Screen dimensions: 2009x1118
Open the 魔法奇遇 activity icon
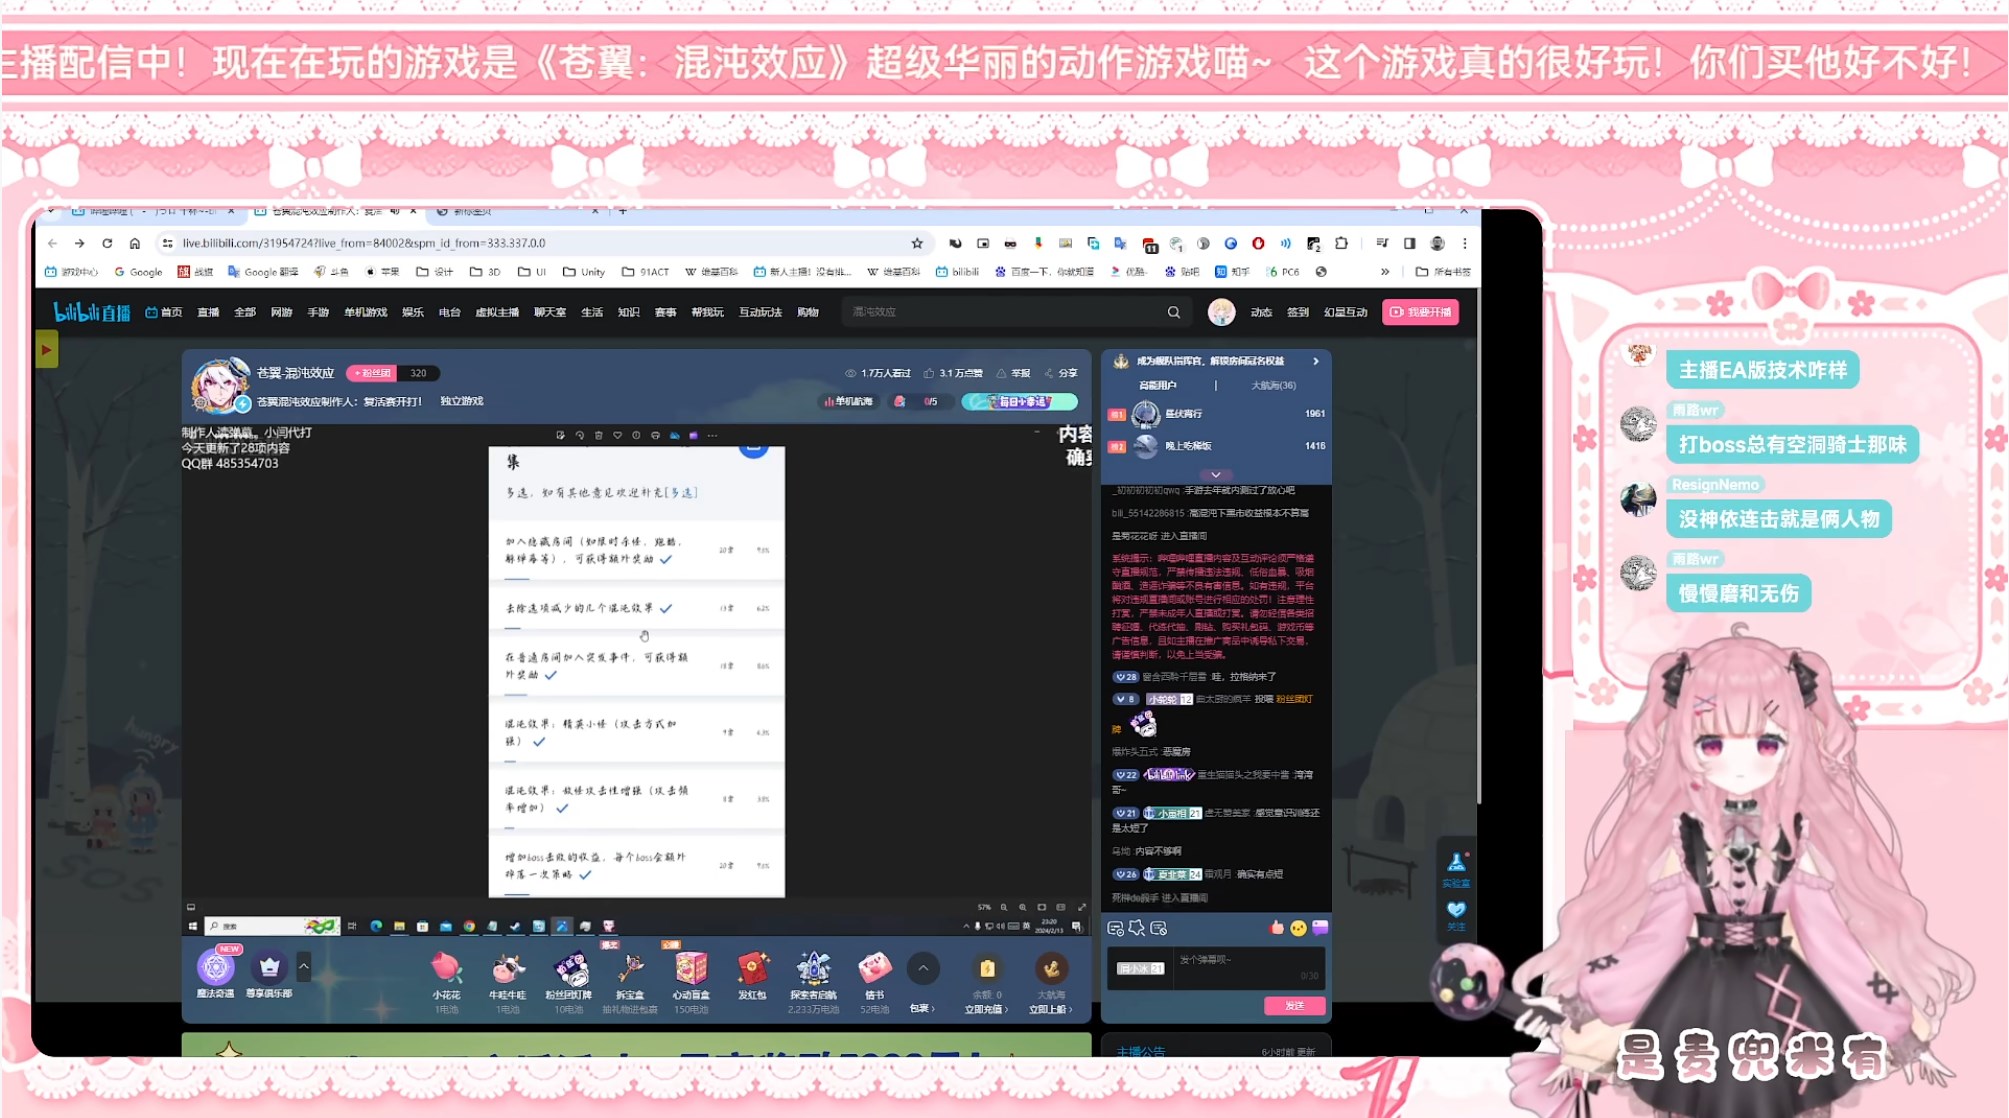(x=215, y=968)
